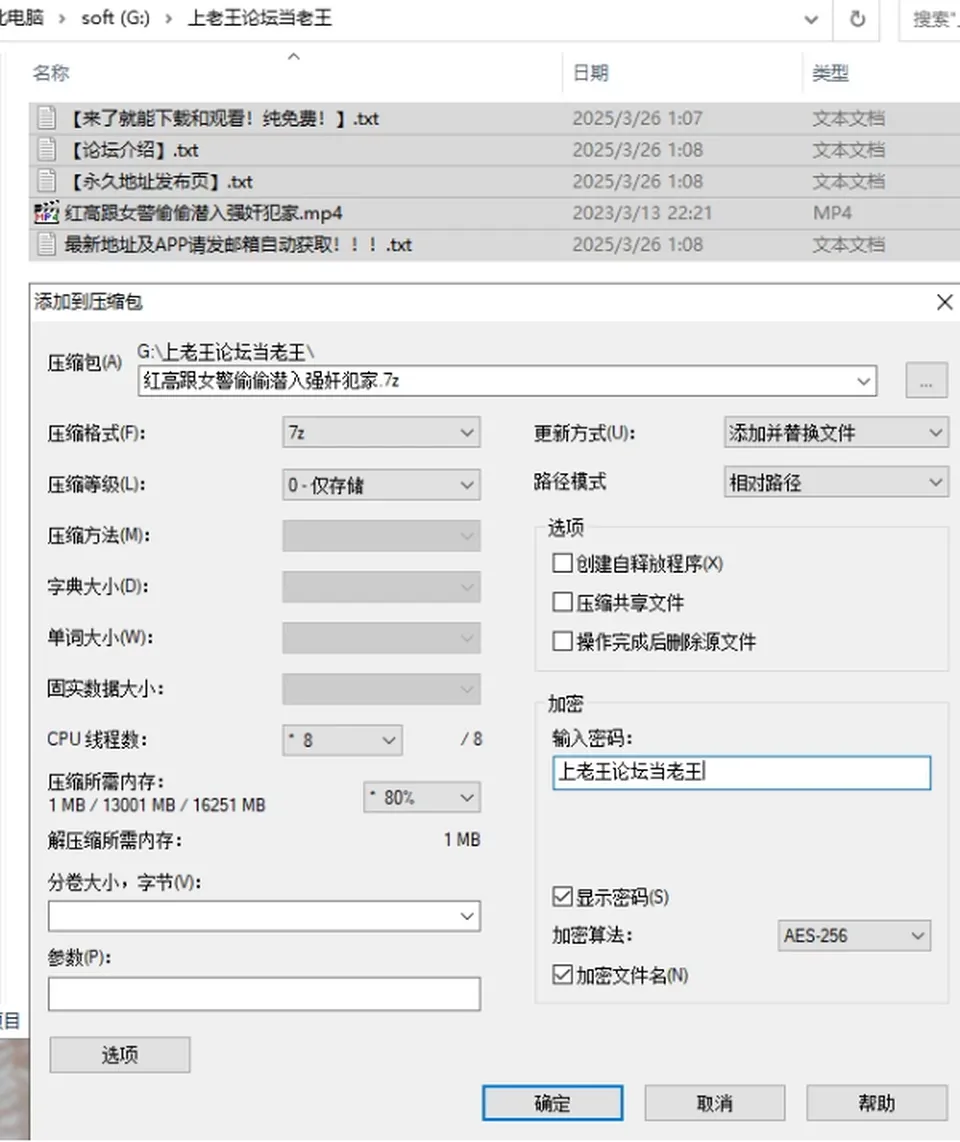Viewport: 960px width, 1142px height.
Task: Check 操作完成后删除源文件
Action: 562,642
